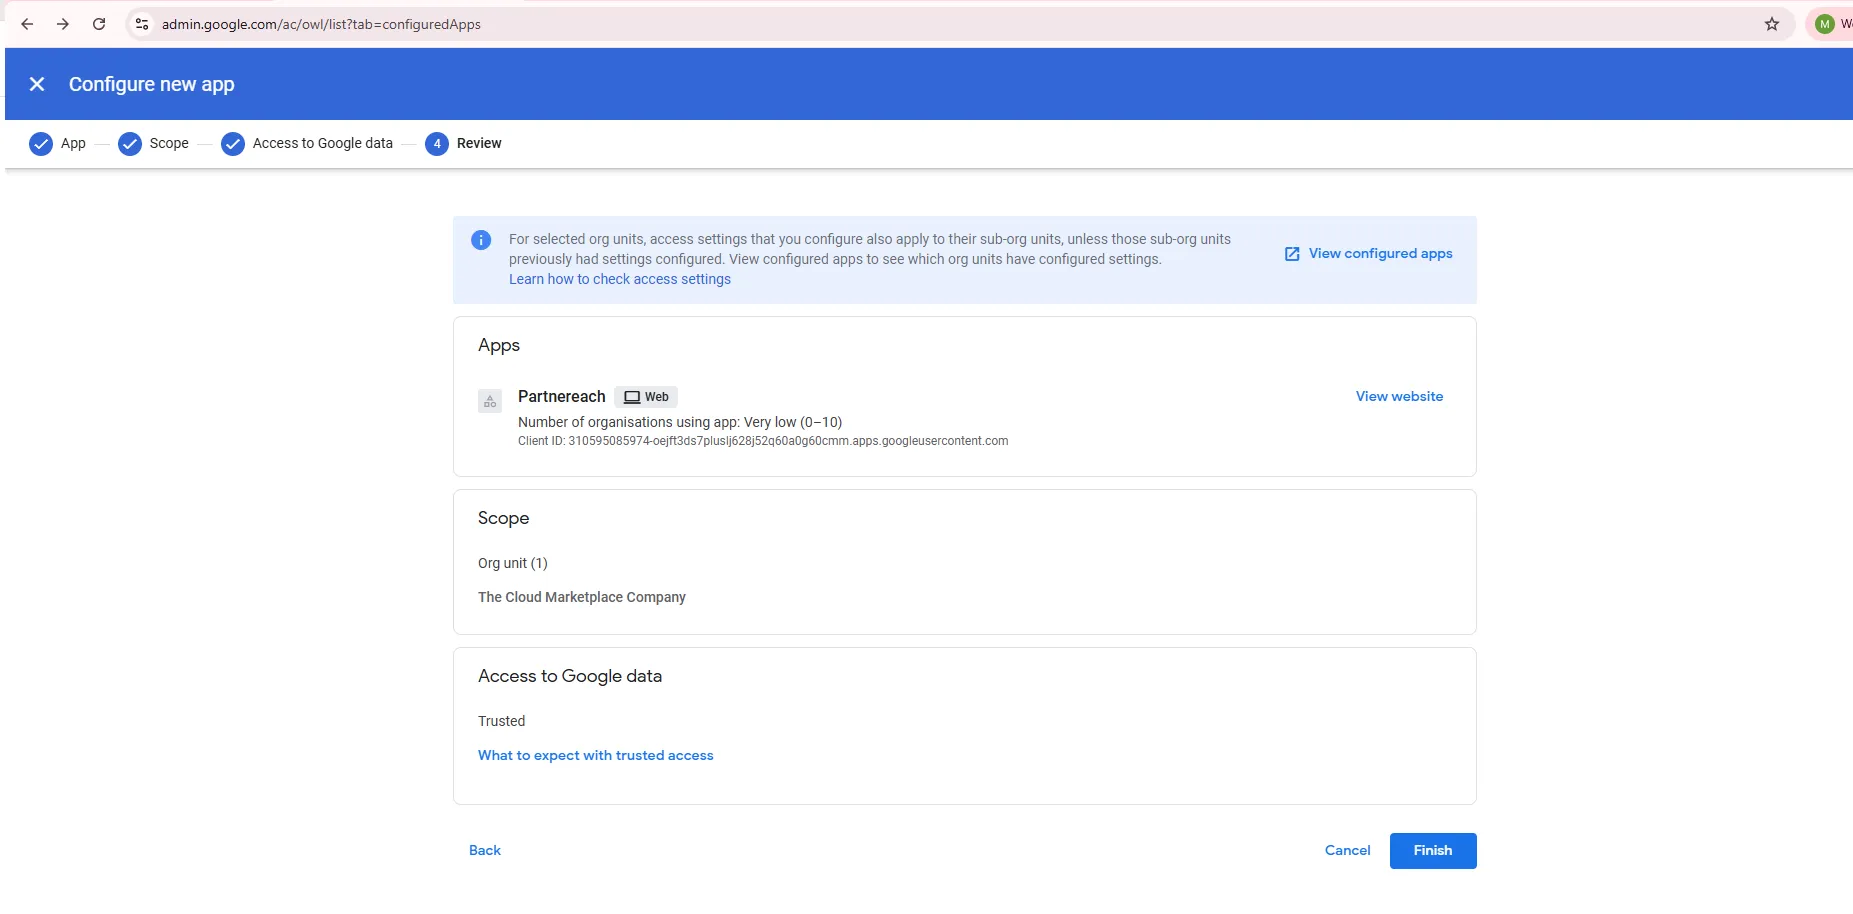
Task: Click the Finish button
Action: pyautogui.click(x=1433, y=851)
